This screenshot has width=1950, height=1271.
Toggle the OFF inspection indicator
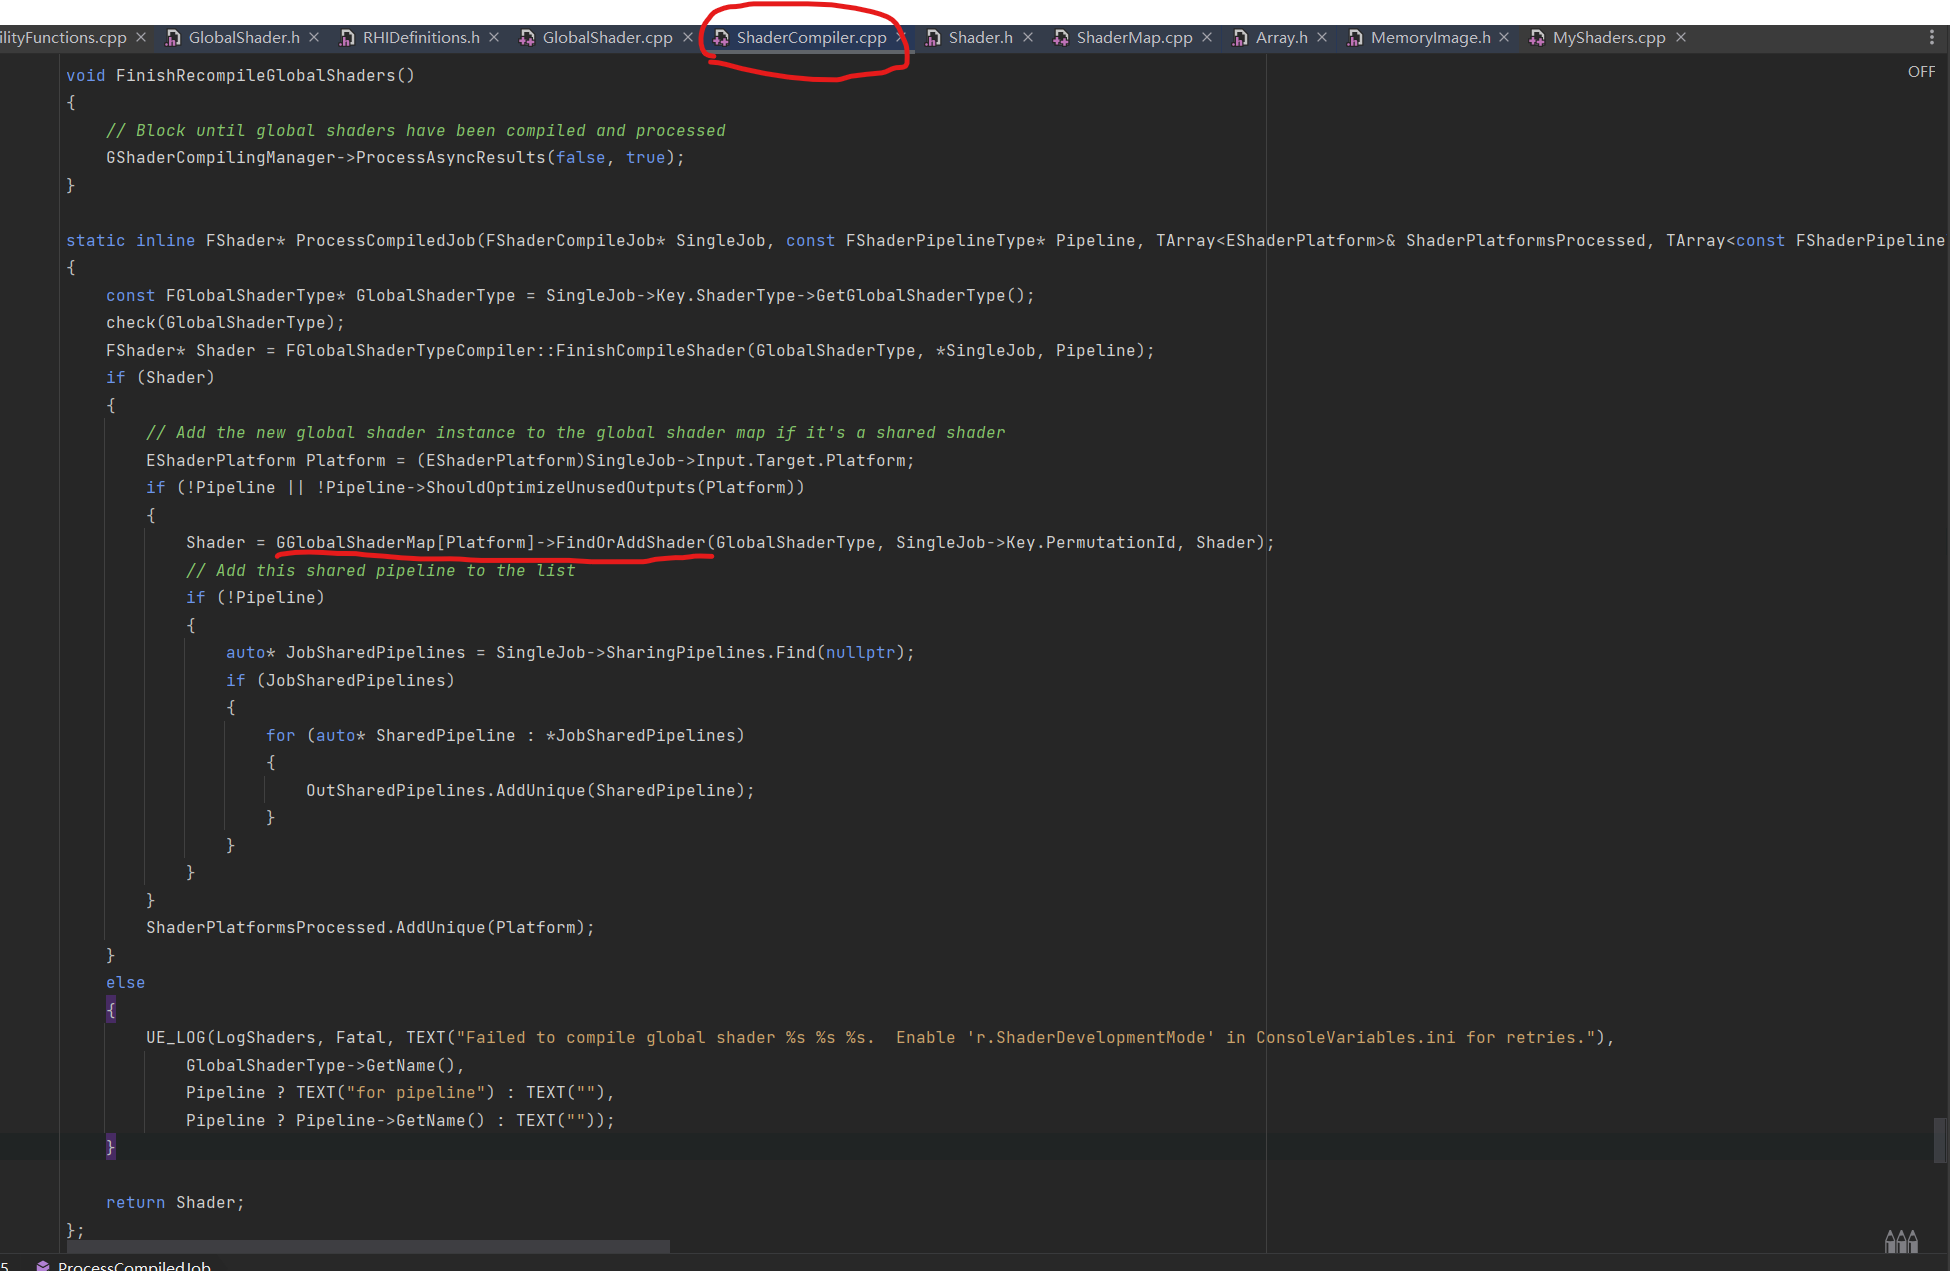1921,72
